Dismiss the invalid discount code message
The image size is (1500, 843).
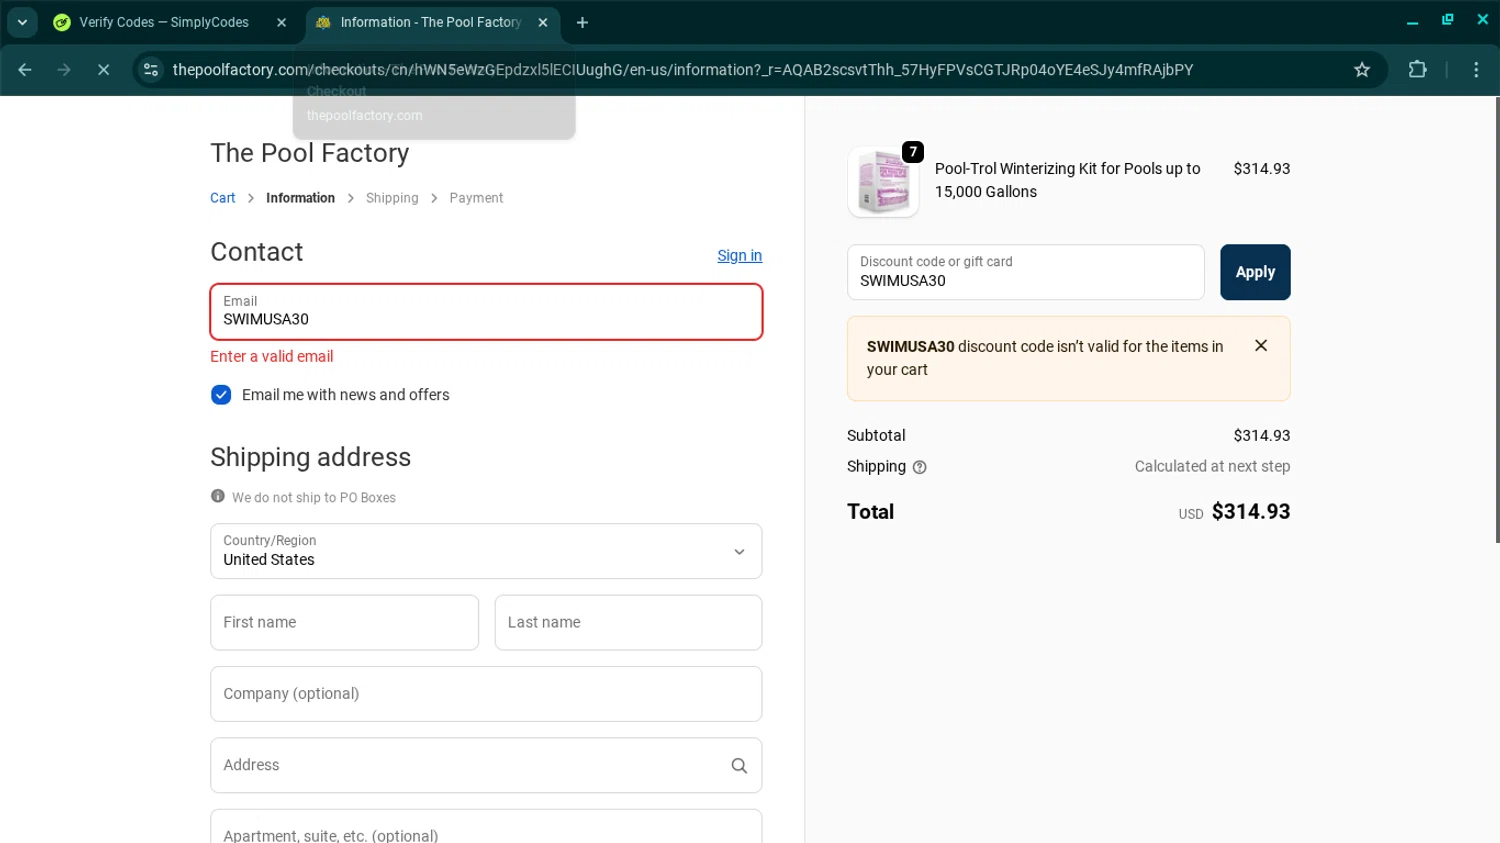(x=1261, y=346)
